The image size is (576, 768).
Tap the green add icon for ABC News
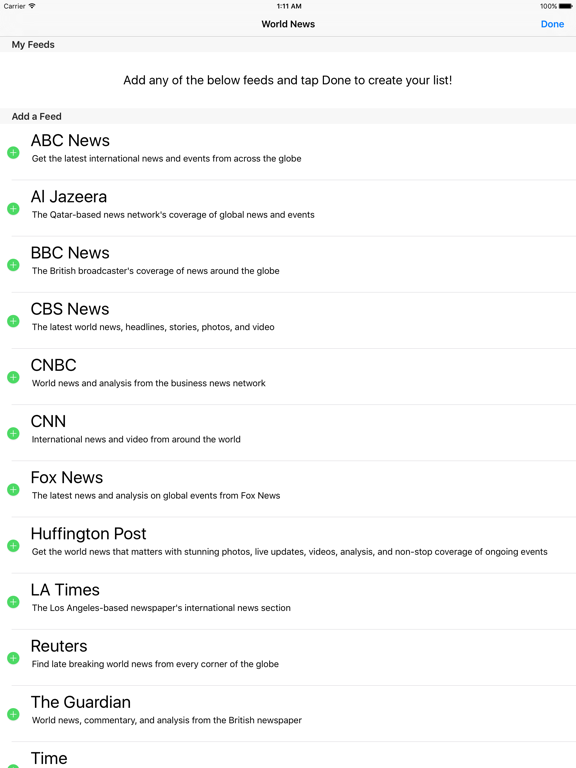click(13, 153)
